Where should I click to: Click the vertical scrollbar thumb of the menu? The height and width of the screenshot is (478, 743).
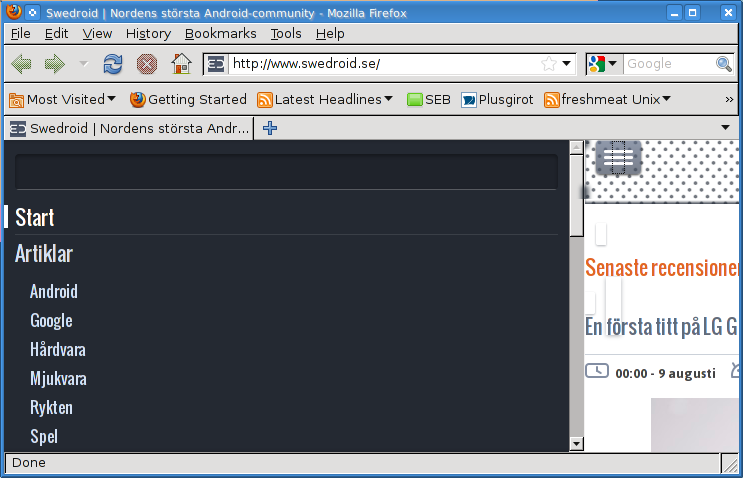(x=576, y=195)
